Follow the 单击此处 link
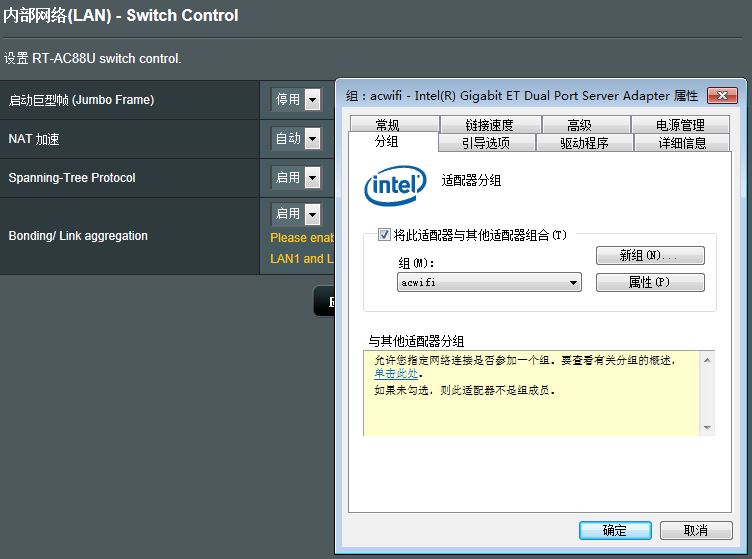Image resolution: width=752 pixels, height=559 pixels. (396, 373)
